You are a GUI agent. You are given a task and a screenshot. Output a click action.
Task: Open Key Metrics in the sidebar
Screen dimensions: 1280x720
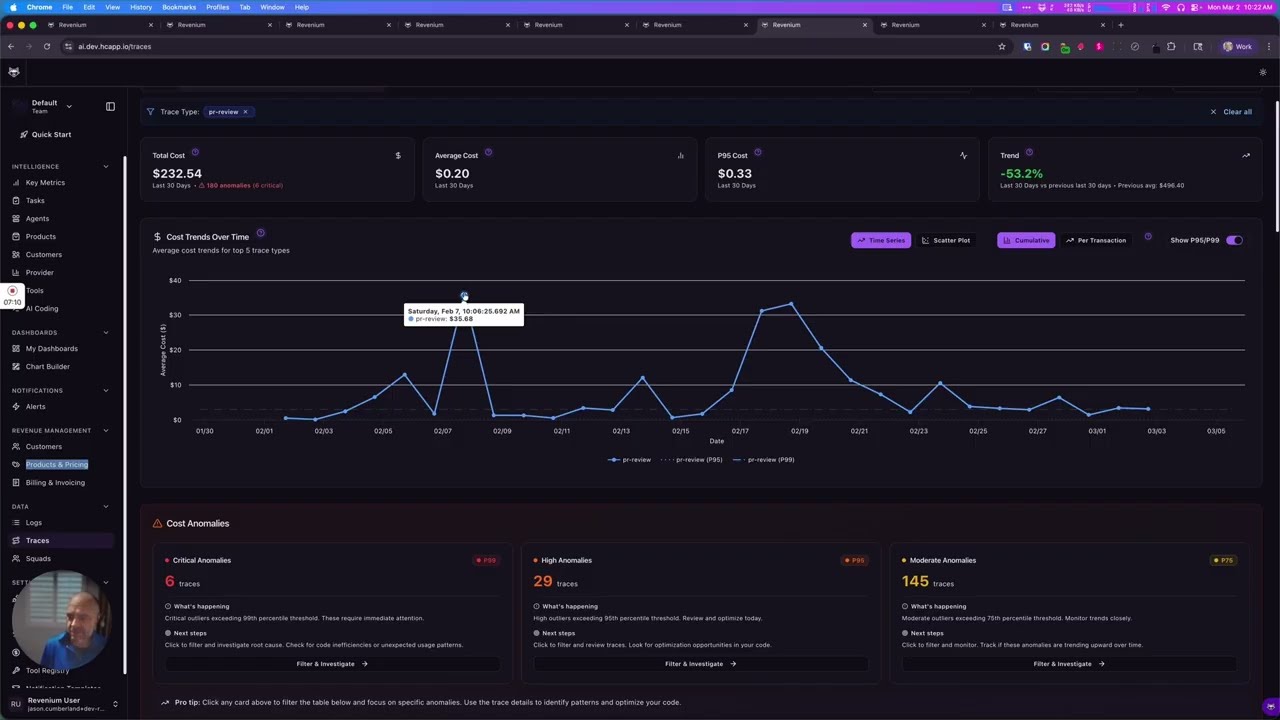[45, 182]
